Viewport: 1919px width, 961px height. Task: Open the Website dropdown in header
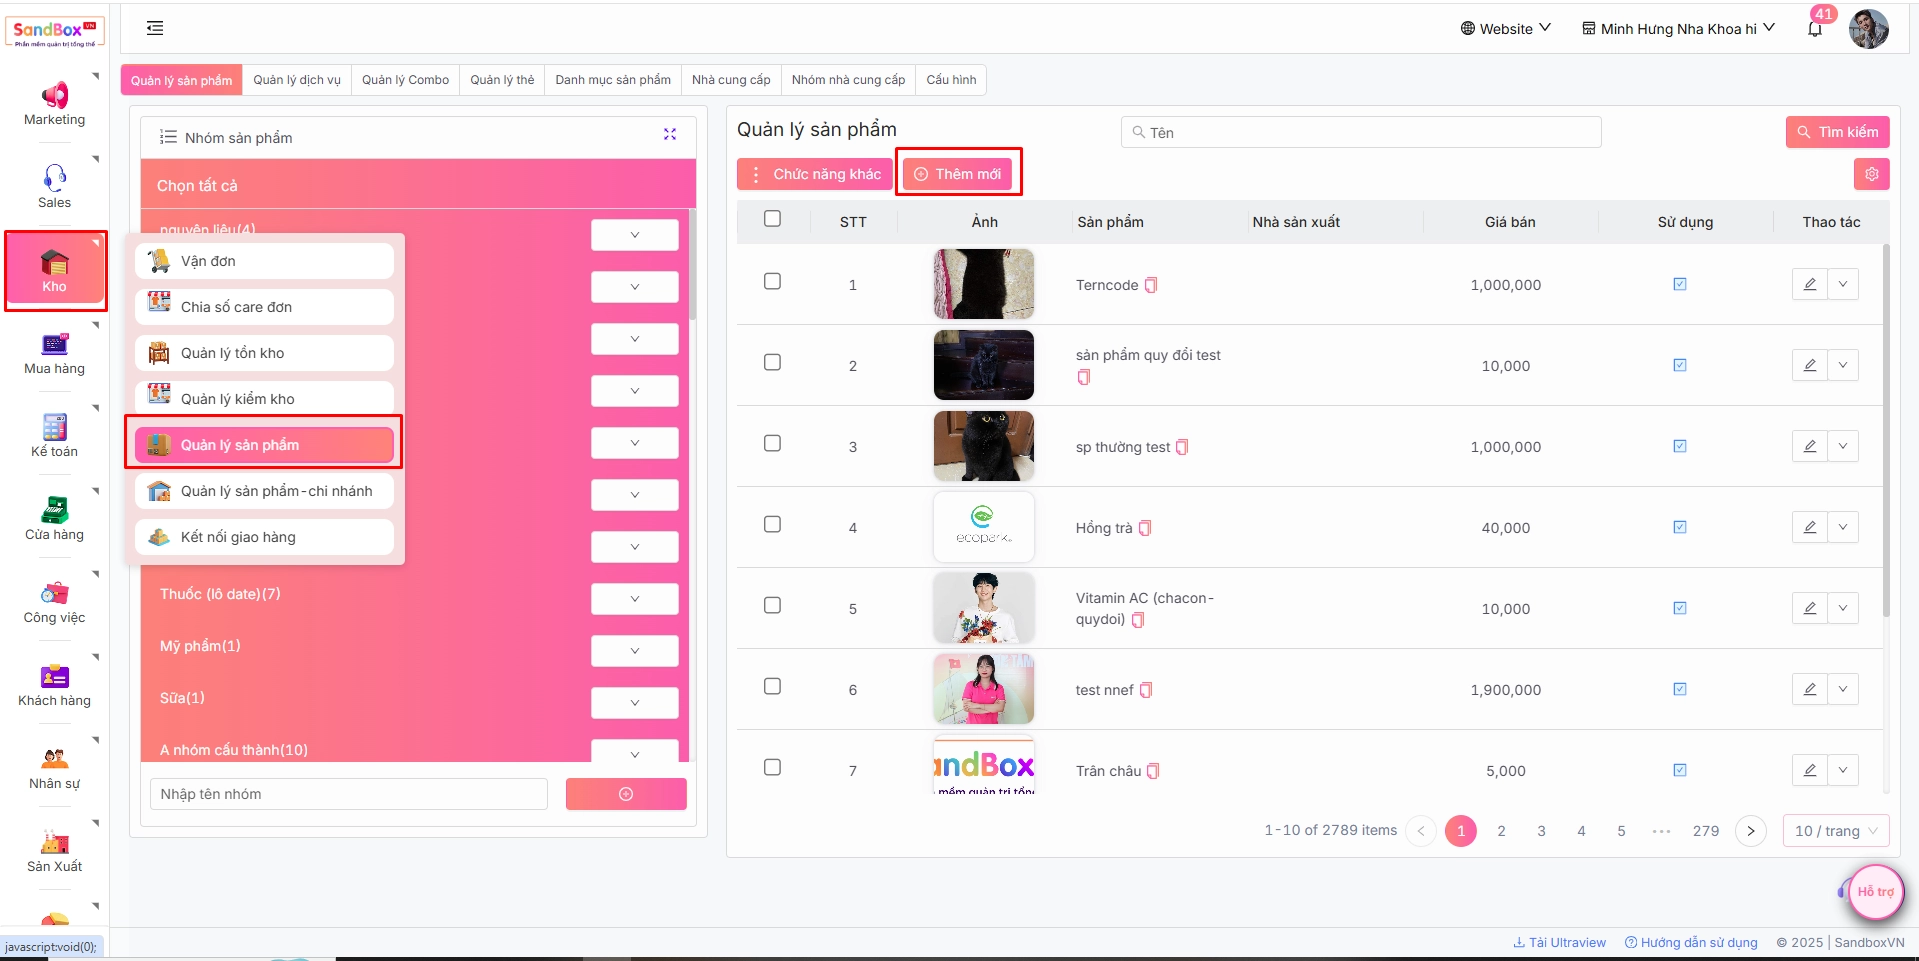click(1505, 29)
